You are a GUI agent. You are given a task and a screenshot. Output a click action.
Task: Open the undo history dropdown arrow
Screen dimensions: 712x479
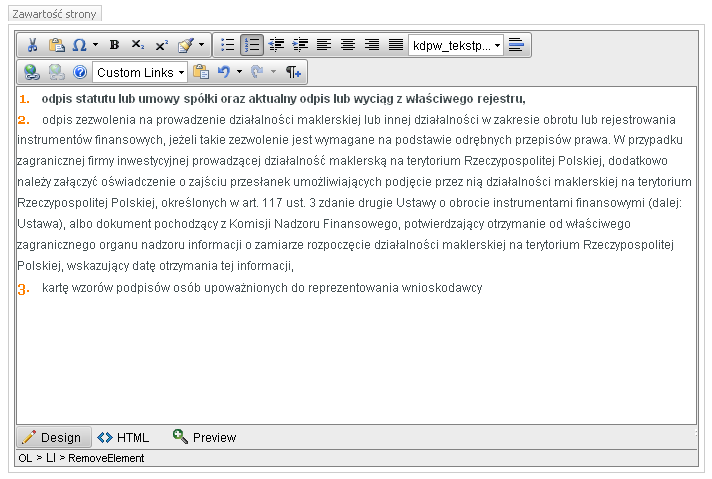point(239,72)
